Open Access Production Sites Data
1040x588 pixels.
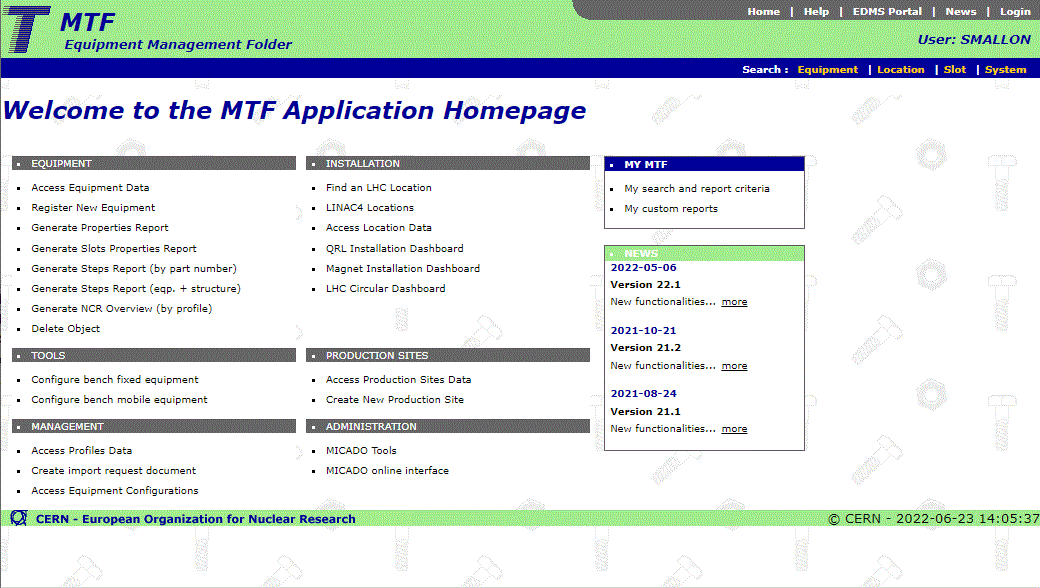pos(399,379)
